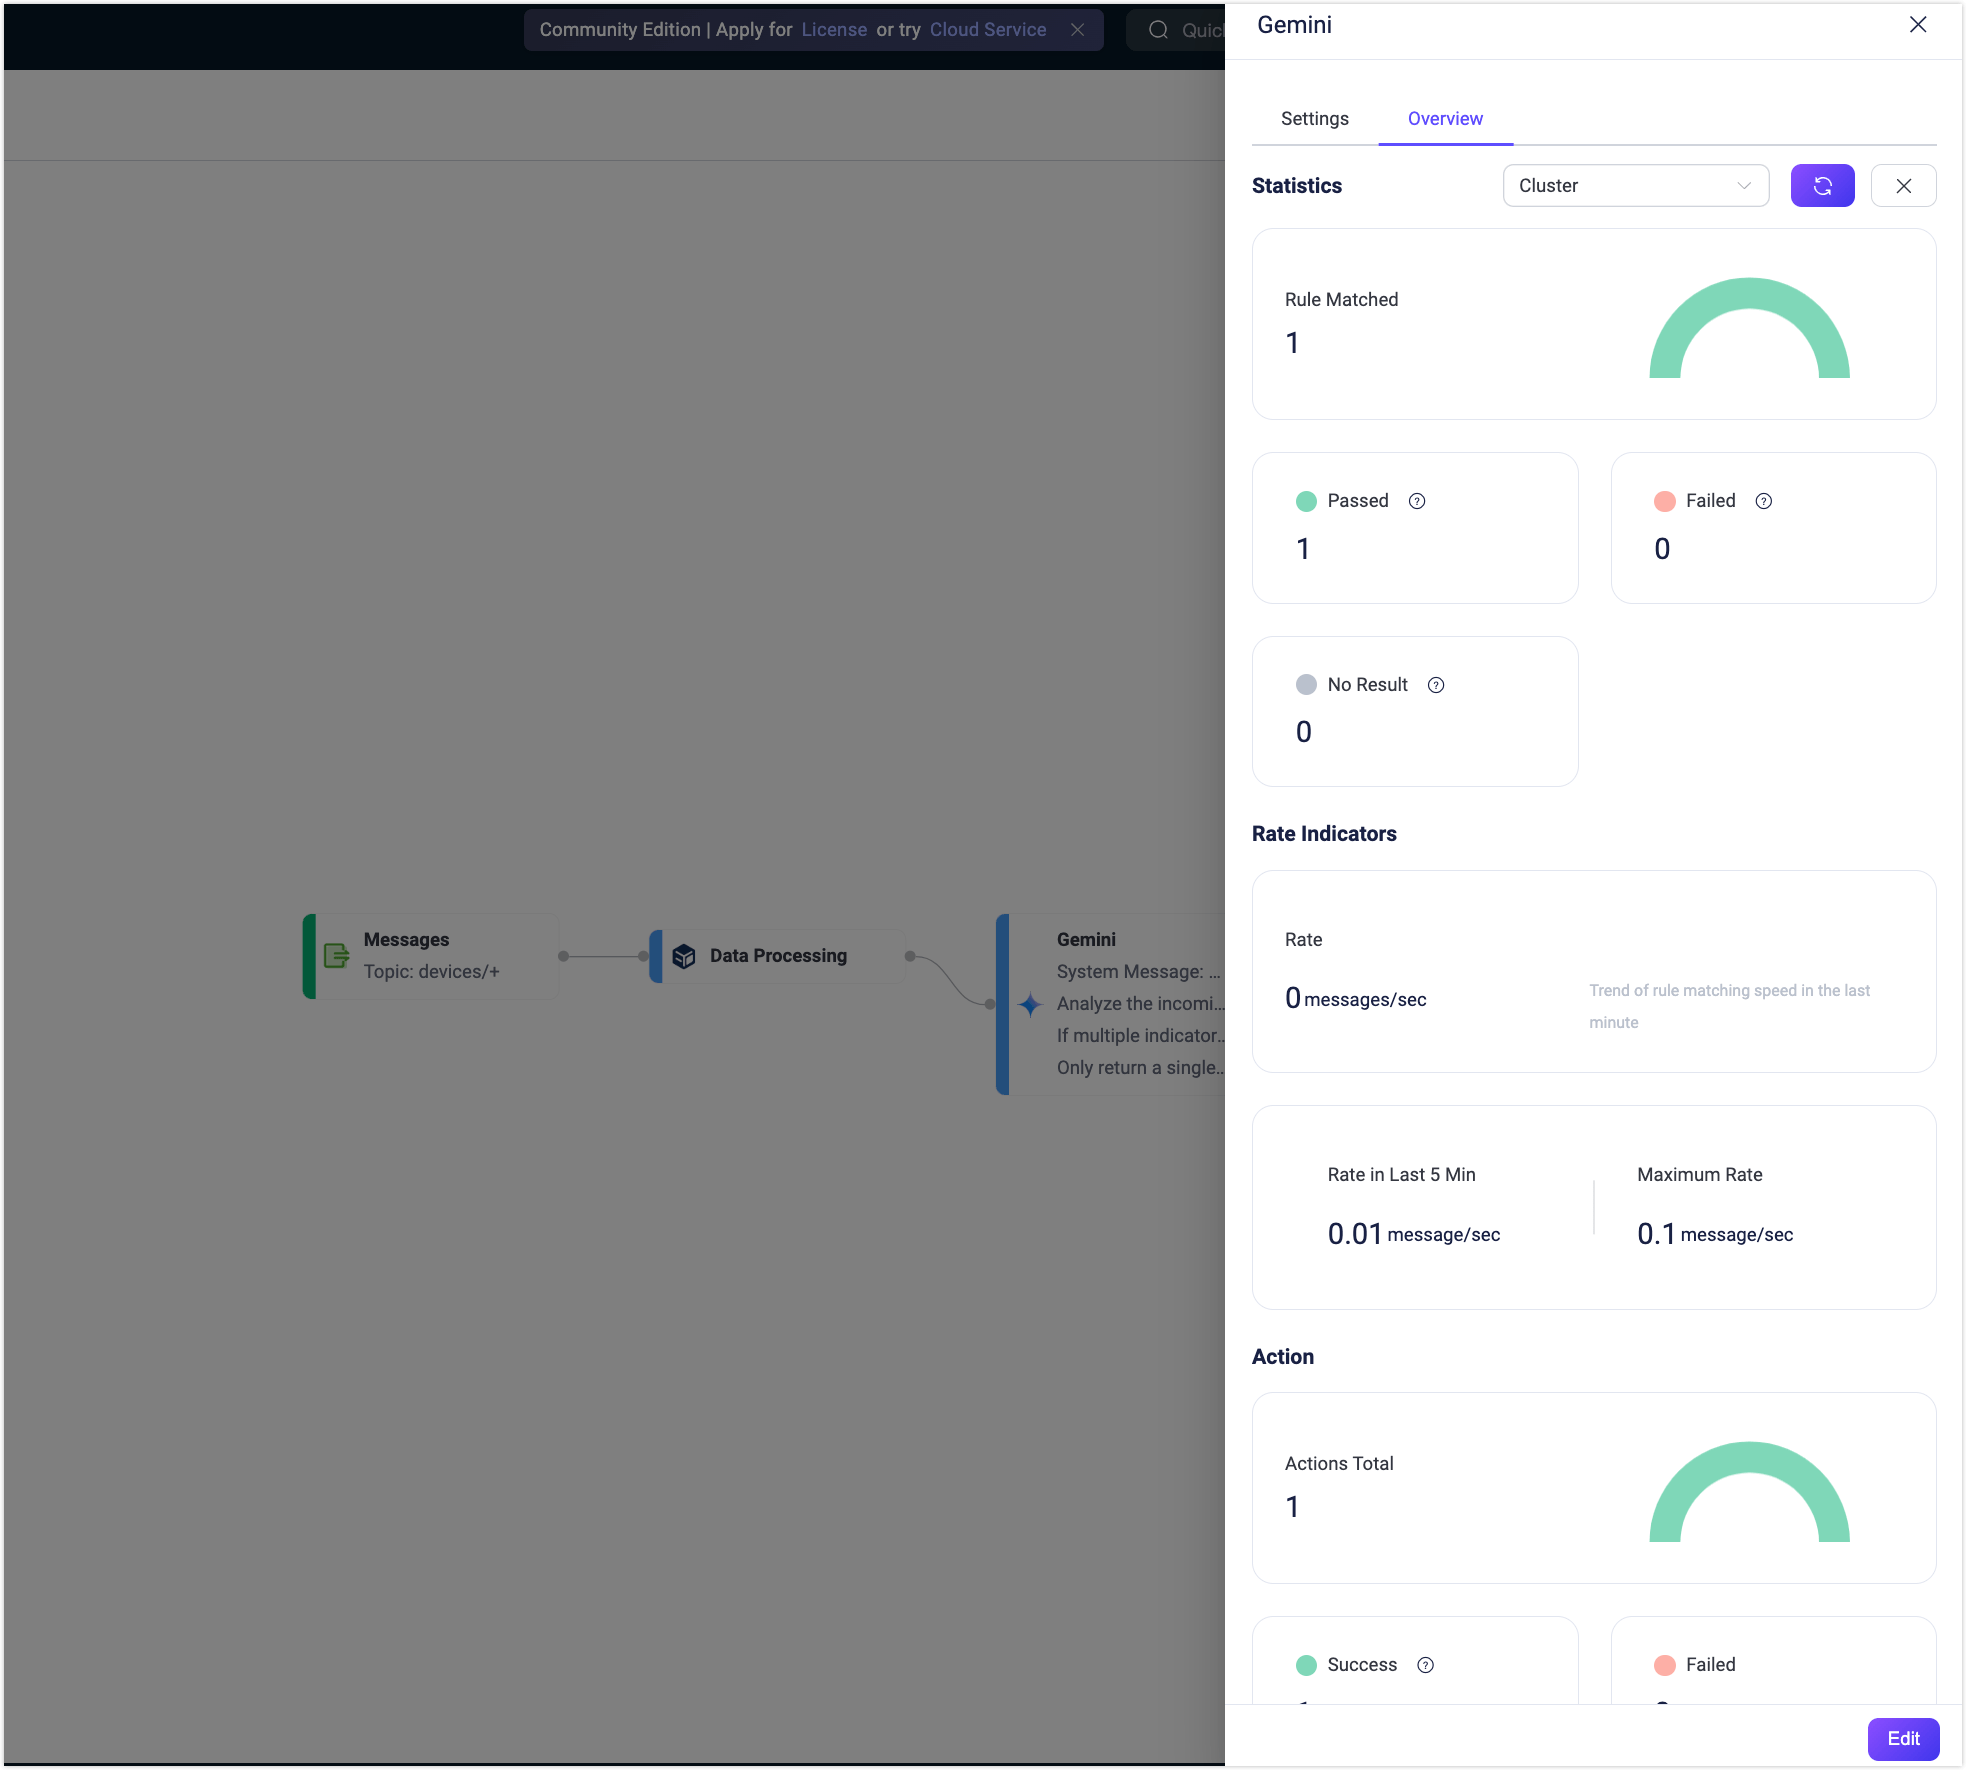Open the help icon next to Failed

pyautogui.click(x=1765, y=501)
